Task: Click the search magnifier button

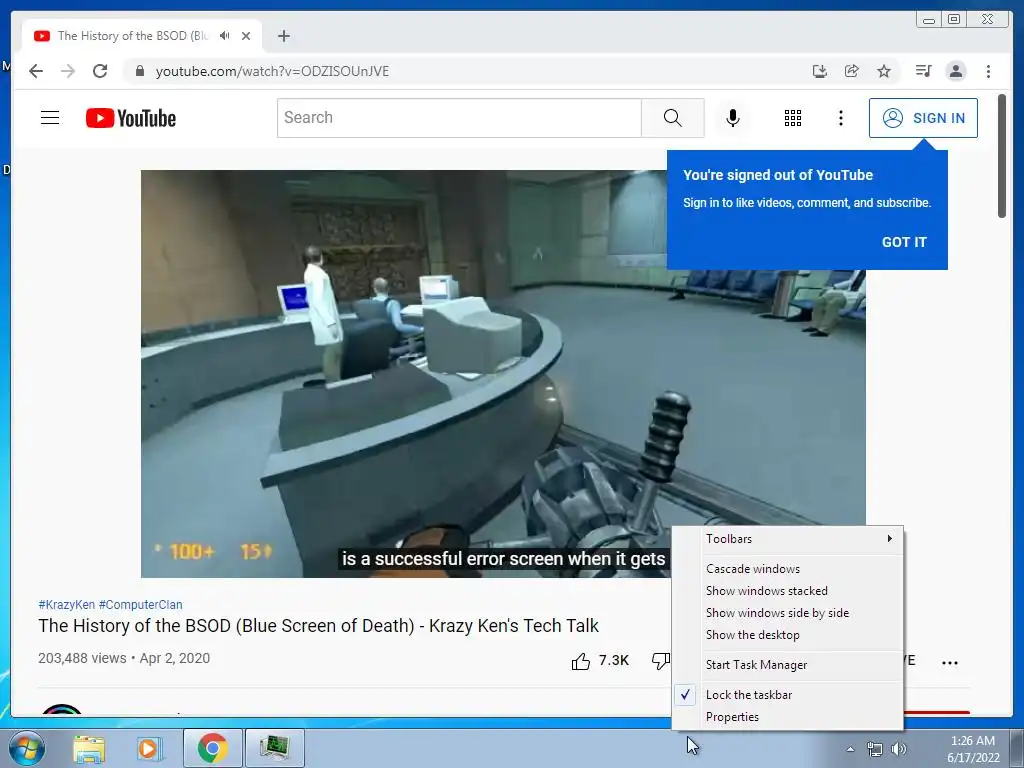Action: [x=673, y=118]
